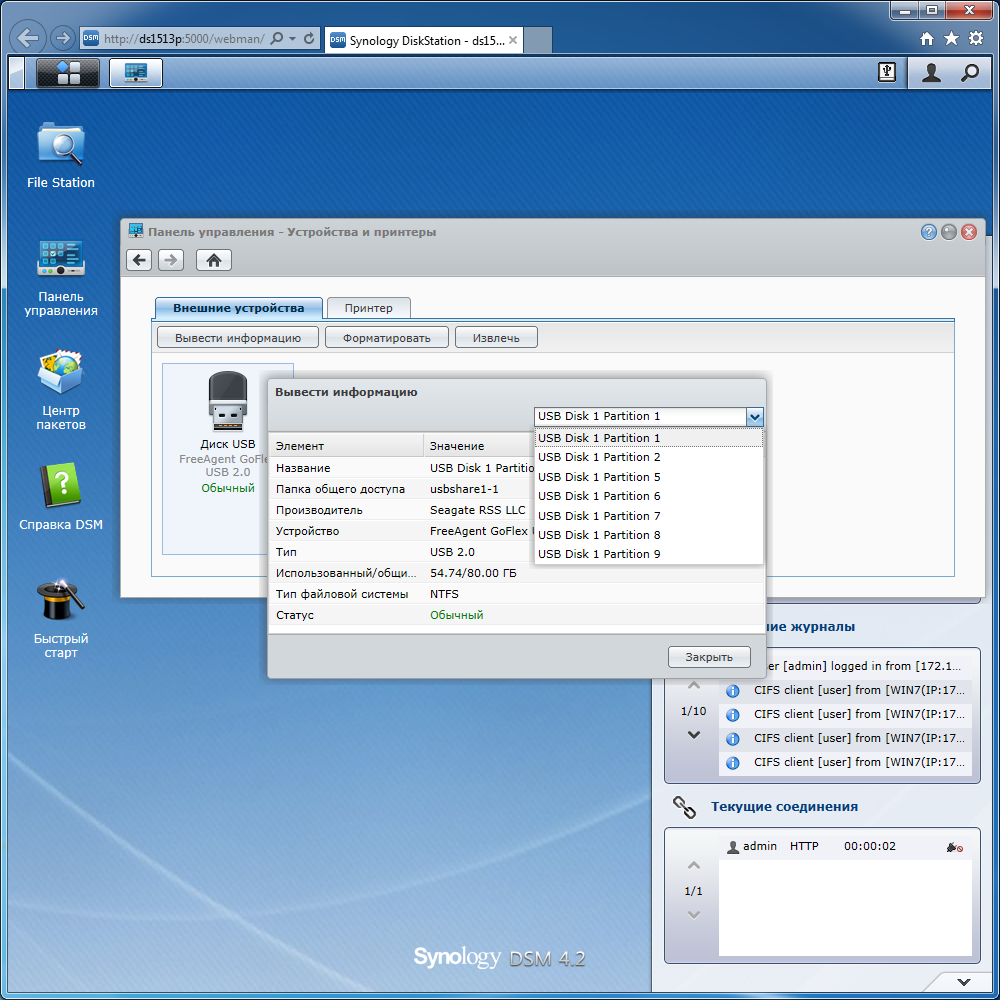Screen dimensions: 1000x1000
Task: Open browser home page icon
Action: 927,39
